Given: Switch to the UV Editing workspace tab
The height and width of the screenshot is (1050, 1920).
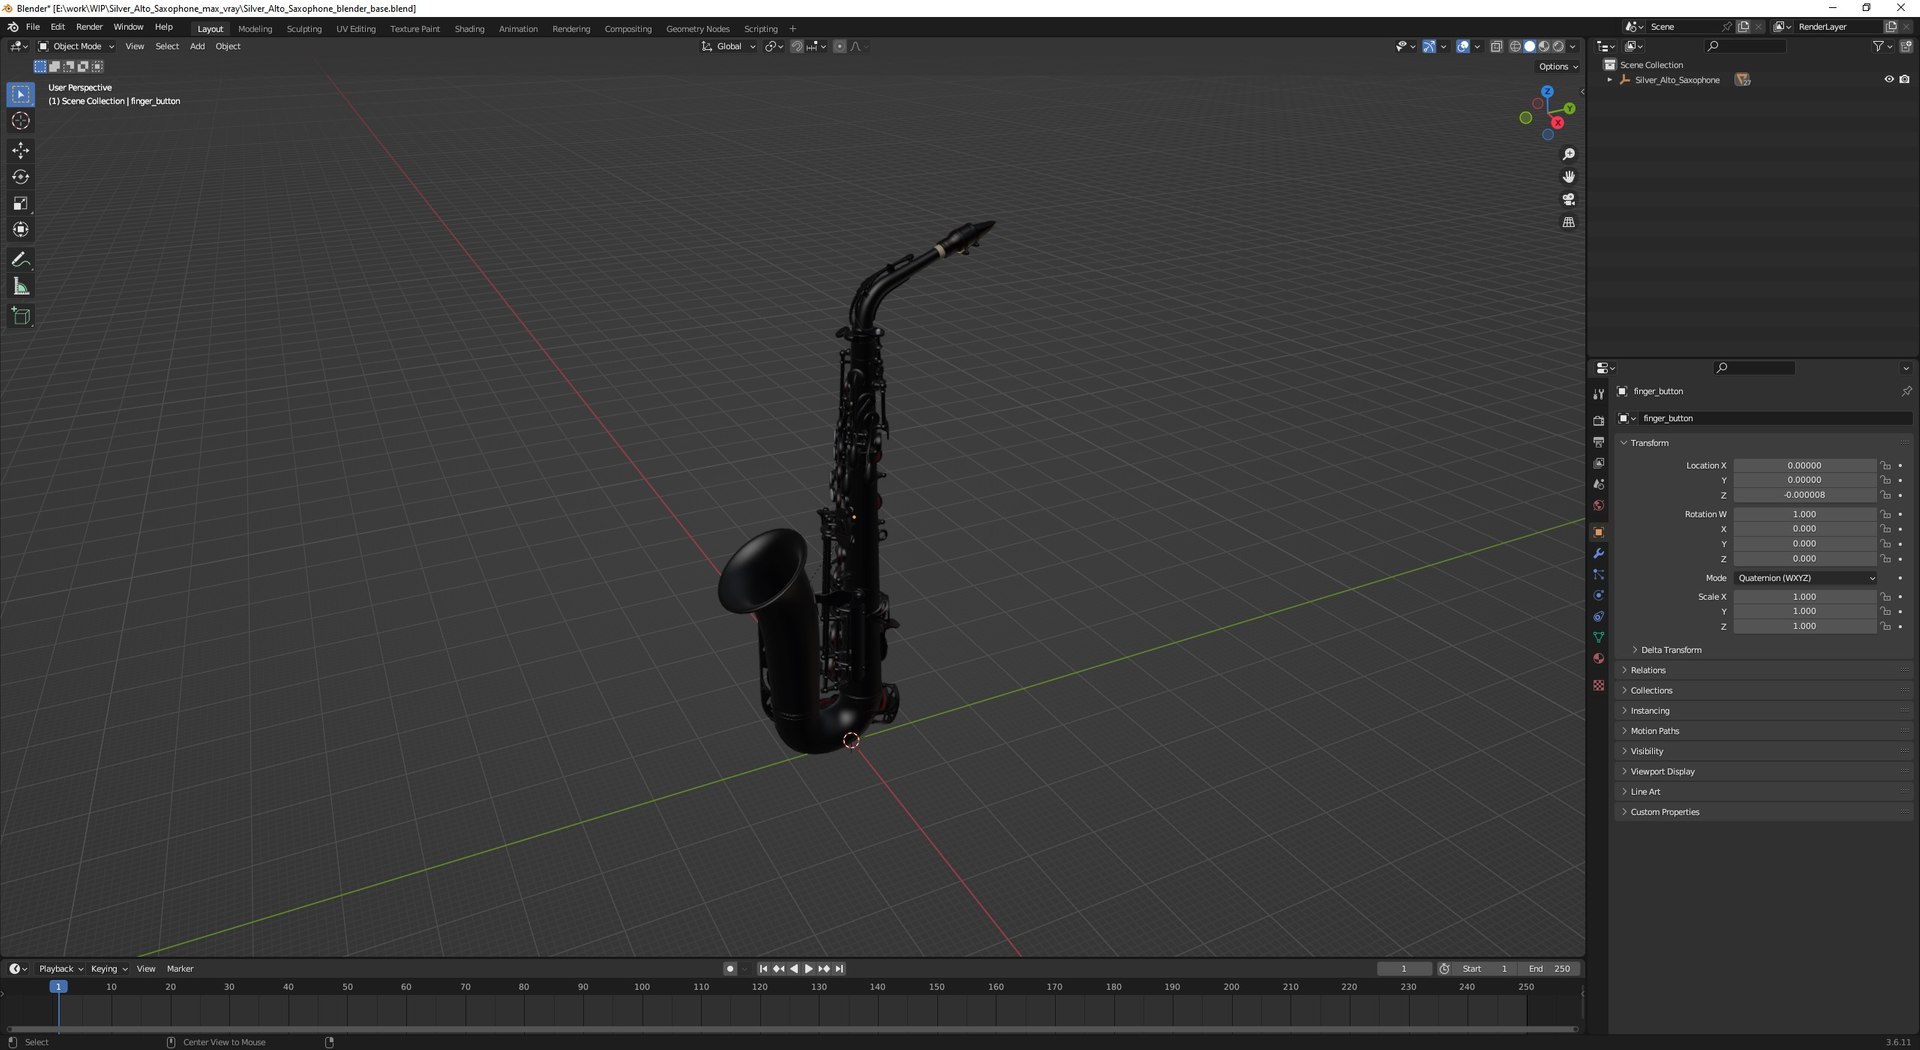Looking at the screenshot, I should pos(356,29).
